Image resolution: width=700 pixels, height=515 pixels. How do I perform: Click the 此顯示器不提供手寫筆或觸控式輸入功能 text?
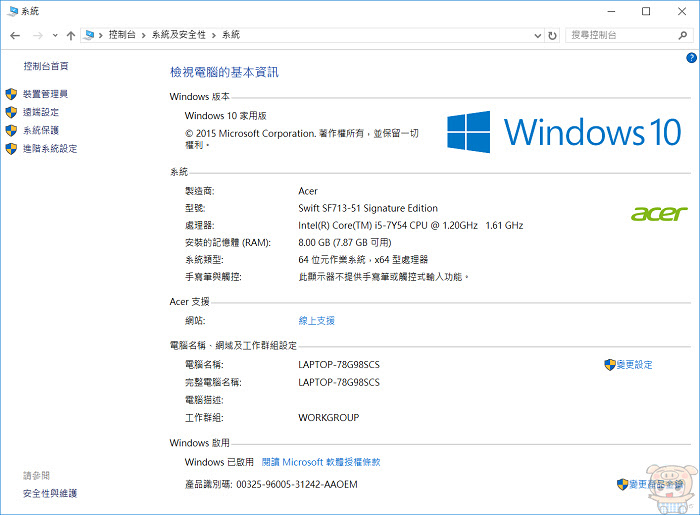pos(383,277)
